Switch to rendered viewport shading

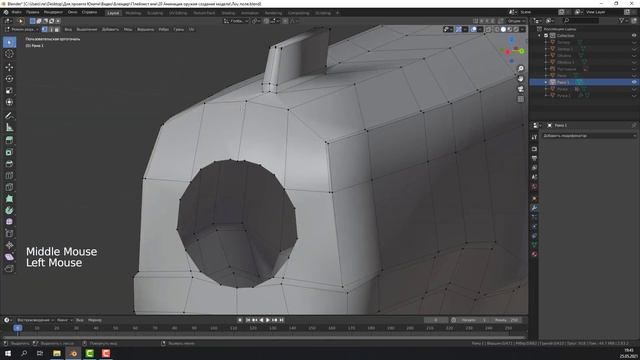click(516, 29)
